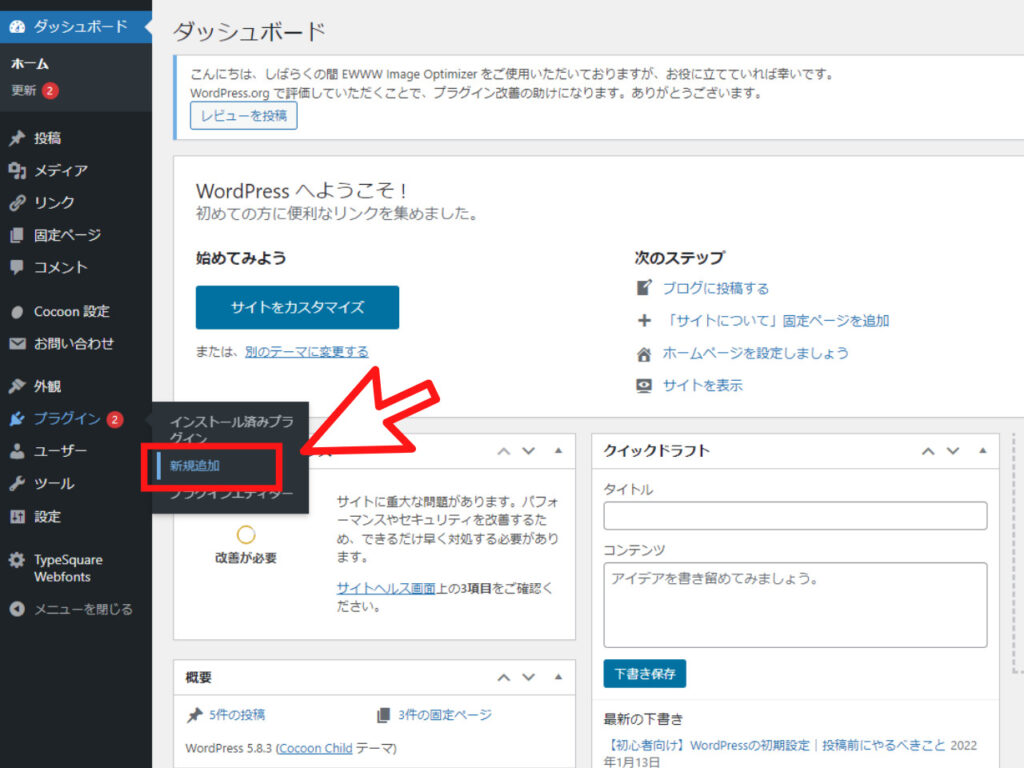
Task: Open the お問い合わせ menu
Action: click(x=76, y=344)
